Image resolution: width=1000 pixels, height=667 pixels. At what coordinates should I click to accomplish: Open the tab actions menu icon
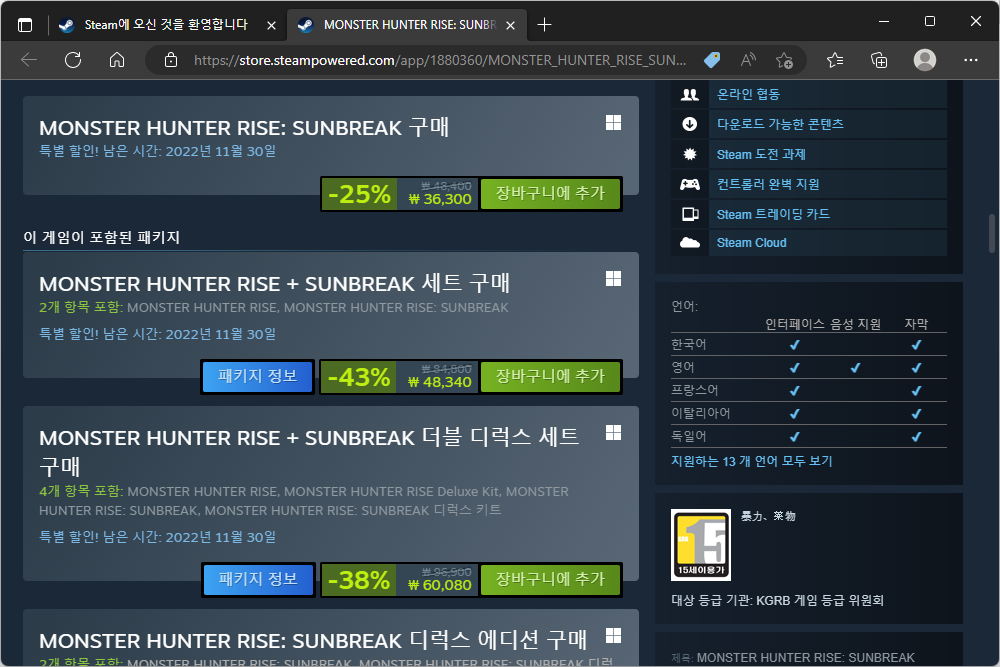(x=25, y=25)
